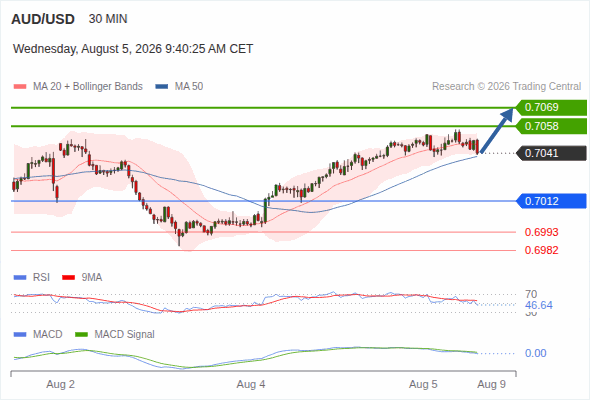Image resolution: width=590 pixels, height=400 pixels.
Task: Select the 0.7012 blue pivot price tag
Action: pyautogui.click(x=551, y=201)
